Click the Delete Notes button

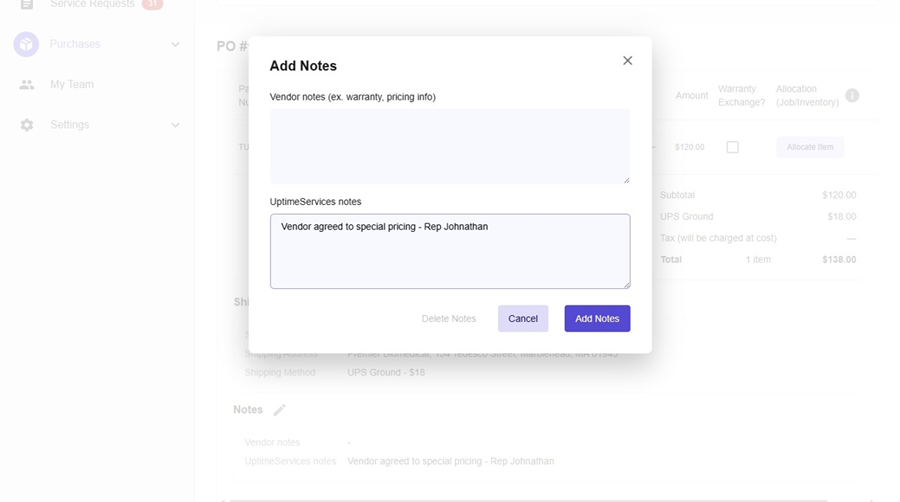coord(449,319)
